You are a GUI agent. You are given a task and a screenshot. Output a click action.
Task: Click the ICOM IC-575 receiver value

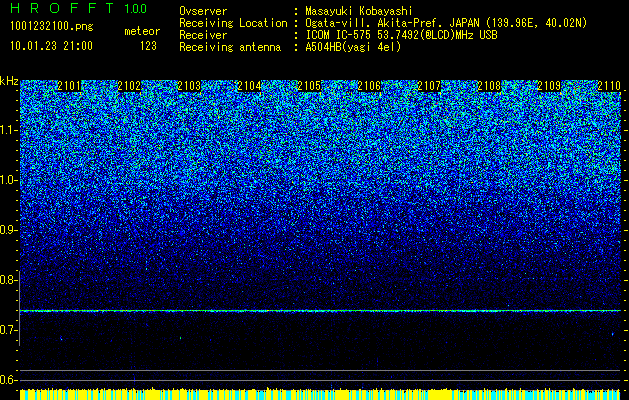[401, 35]
